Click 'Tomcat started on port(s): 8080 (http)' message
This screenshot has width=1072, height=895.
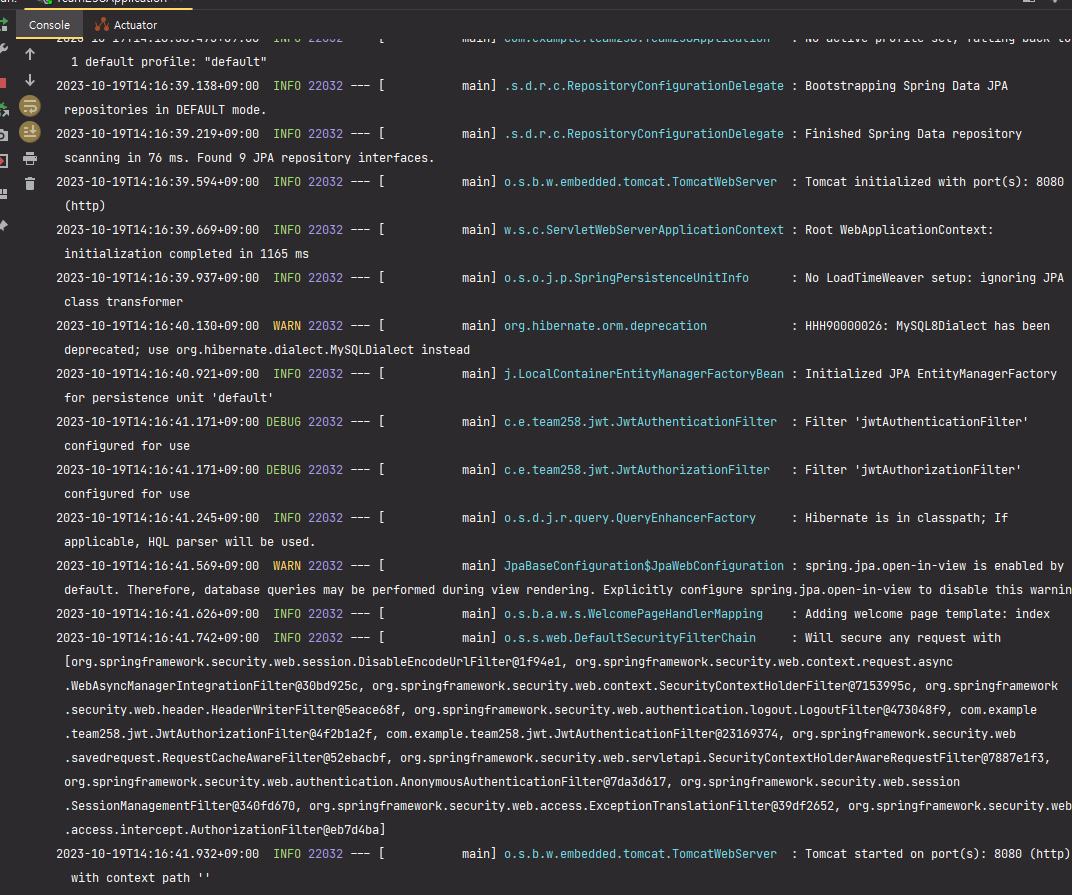937,854
